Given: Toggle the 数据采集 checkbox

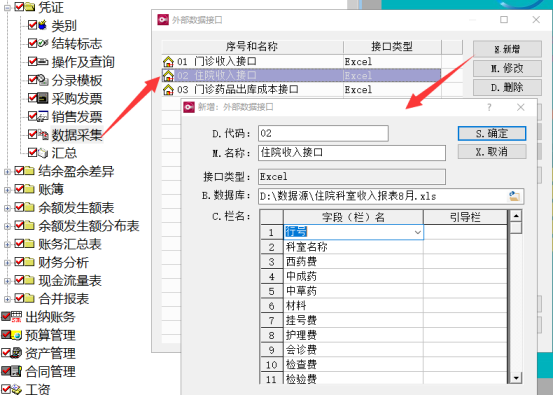Looking at the screenshot, I should (x=32, y=134).
